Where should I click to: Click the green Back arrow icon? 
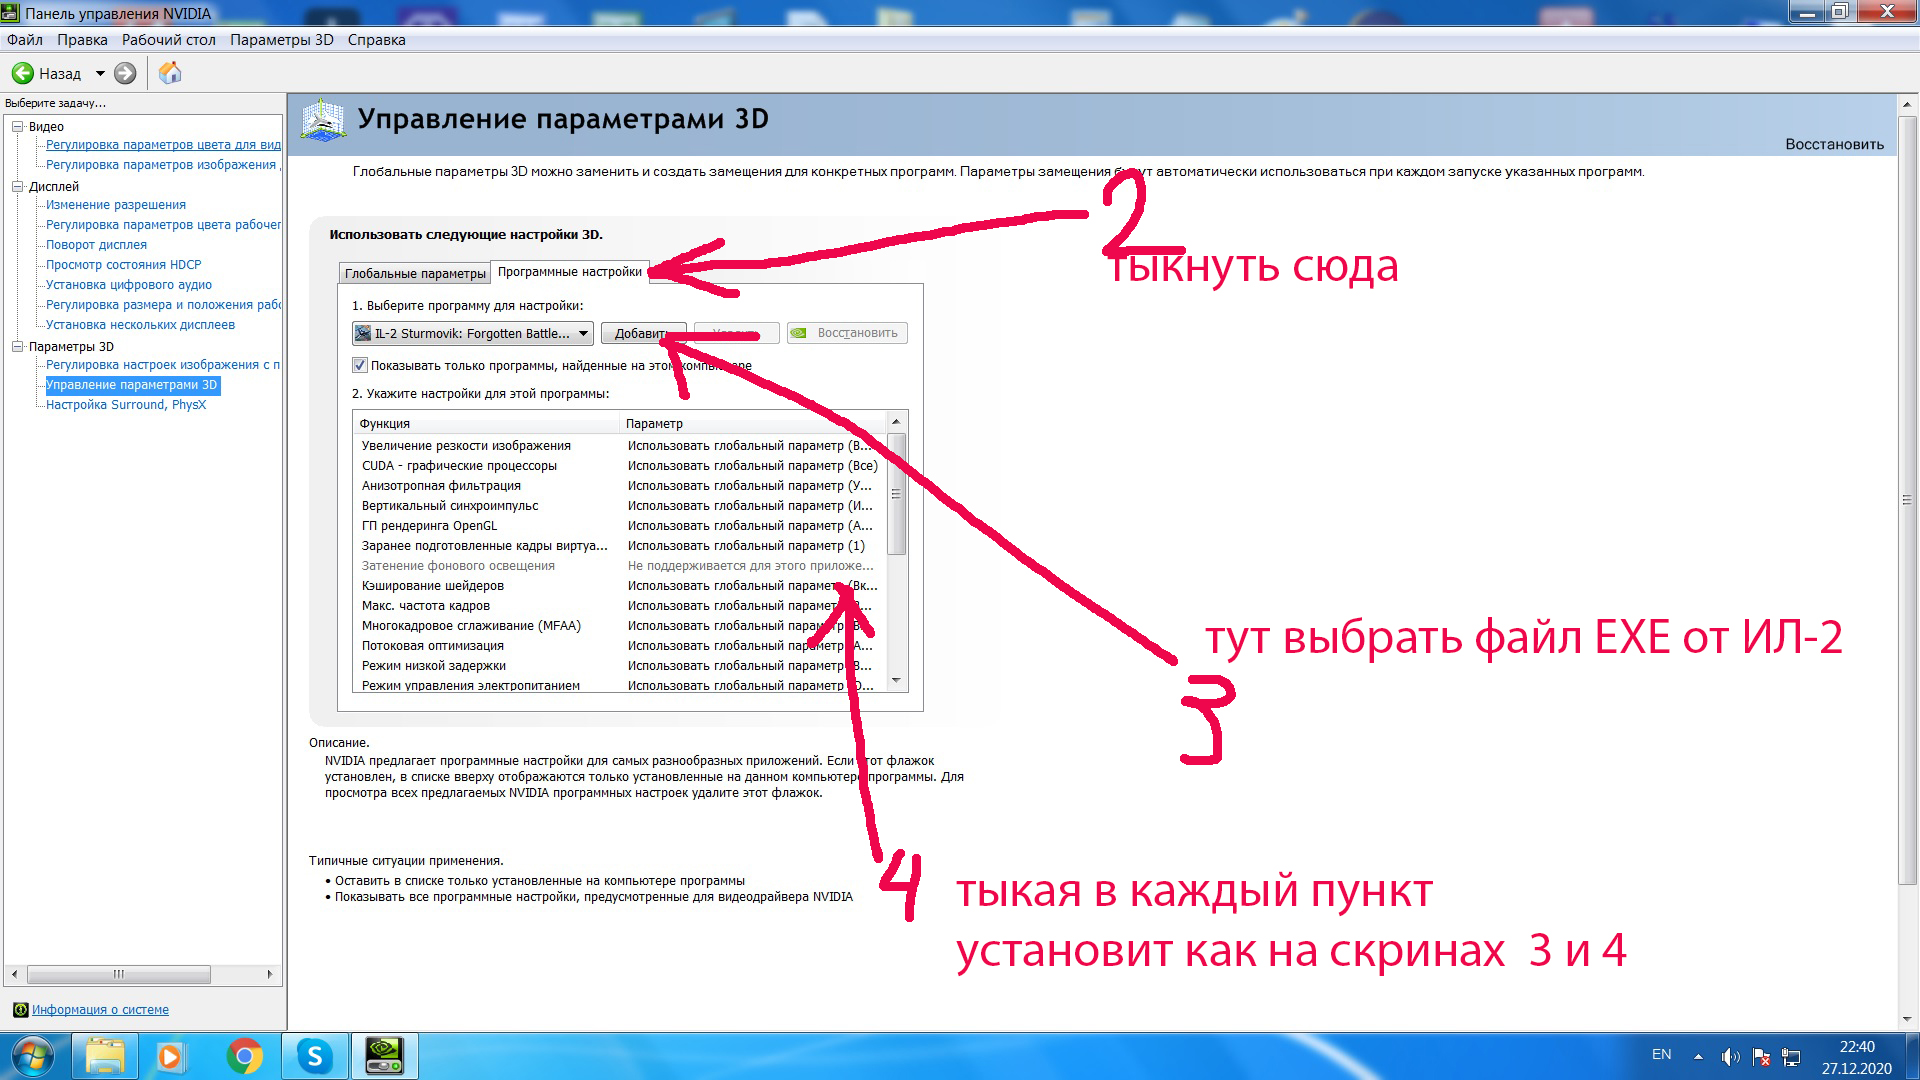click(x=22, y=73)
